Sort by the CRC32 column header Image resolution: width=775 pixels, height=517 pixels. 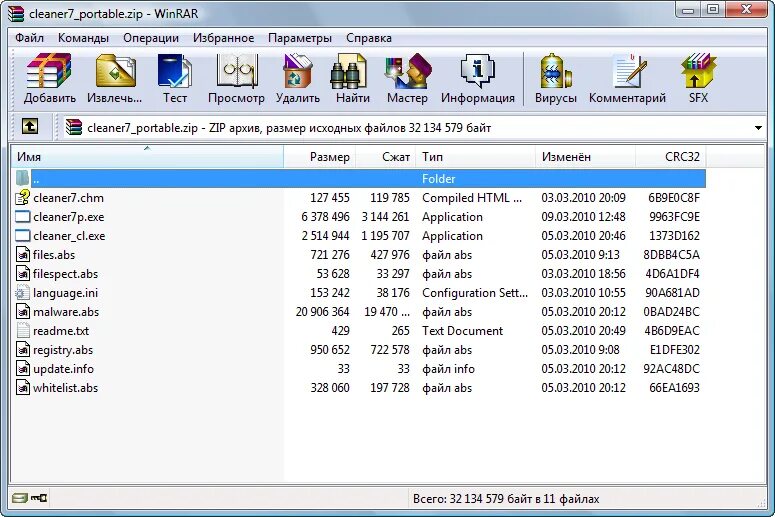click(x=671, y=157)
